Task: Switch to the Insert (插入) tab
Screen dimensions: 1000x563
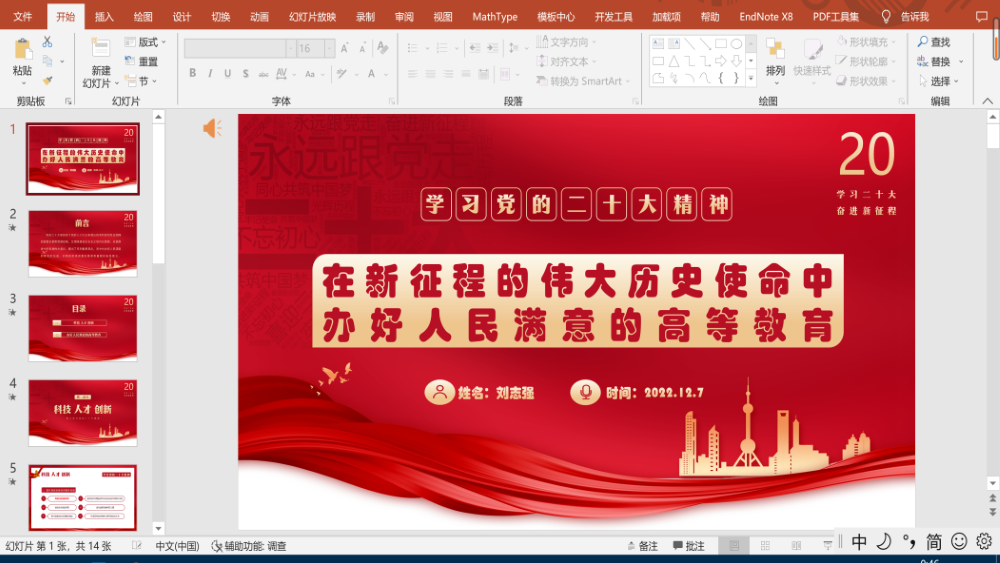Action: 104,17
